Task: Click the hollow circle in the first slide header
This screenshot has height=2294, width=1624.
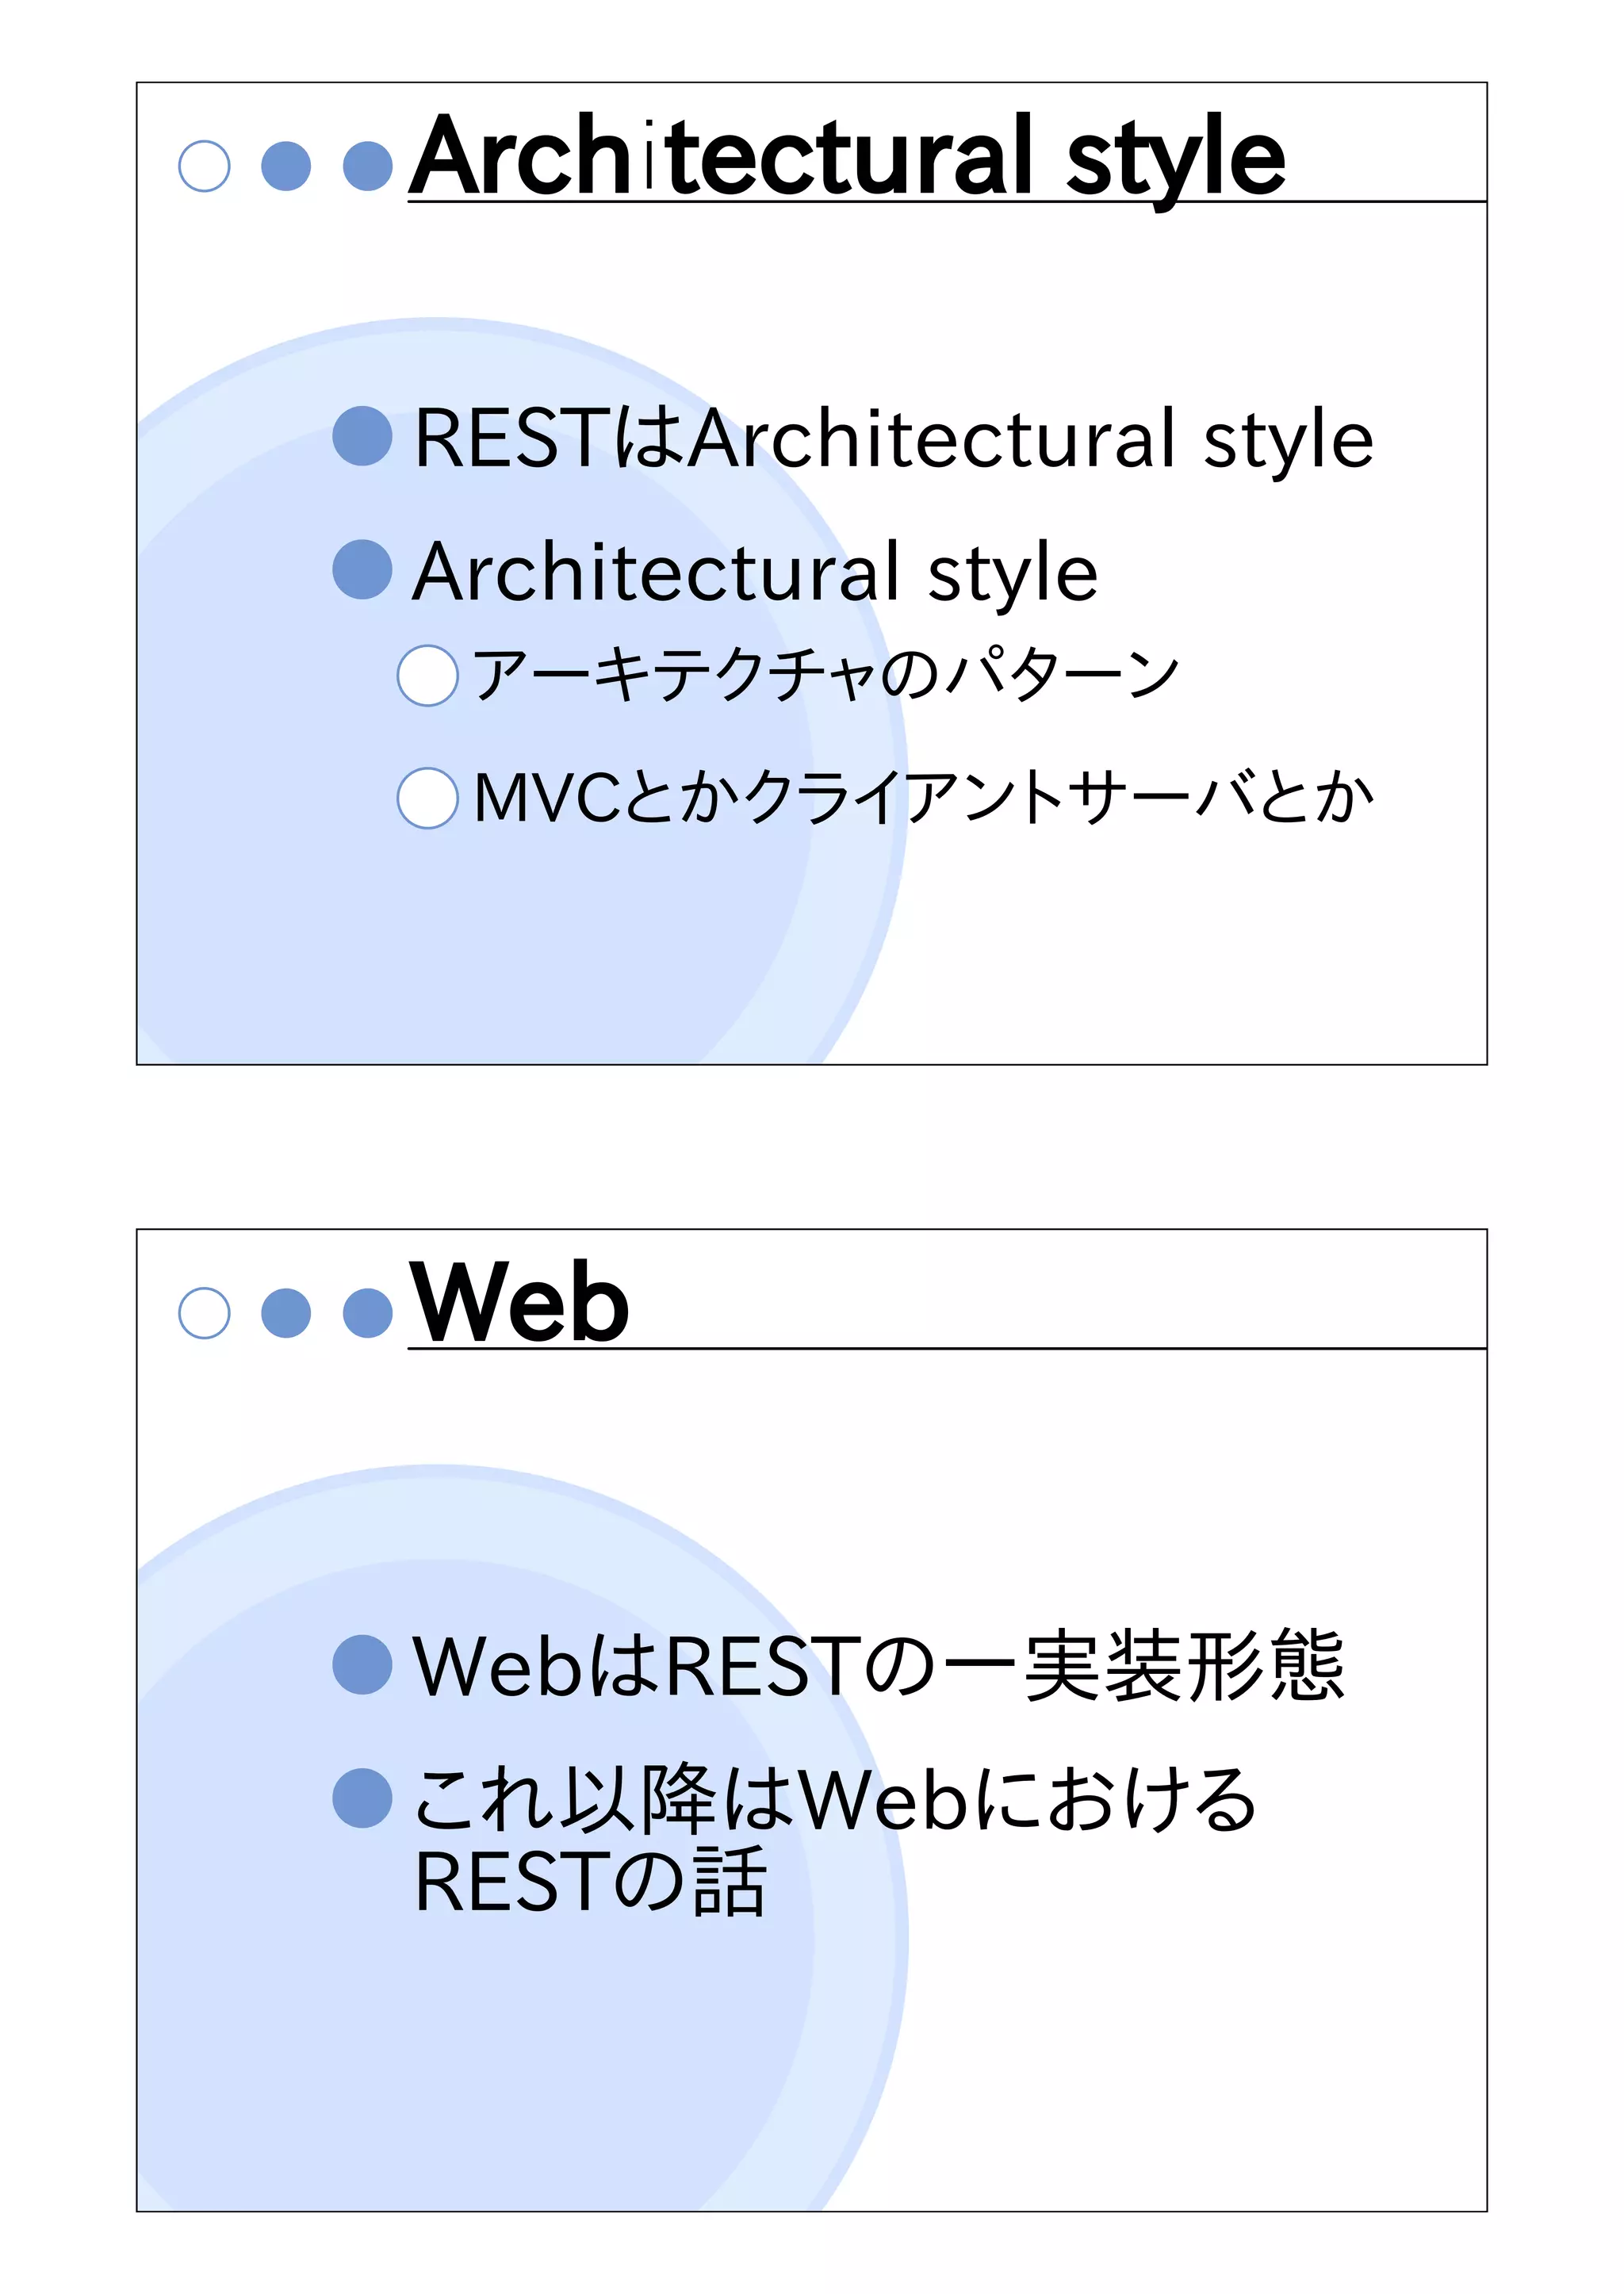Action: [x=204, y=166]
